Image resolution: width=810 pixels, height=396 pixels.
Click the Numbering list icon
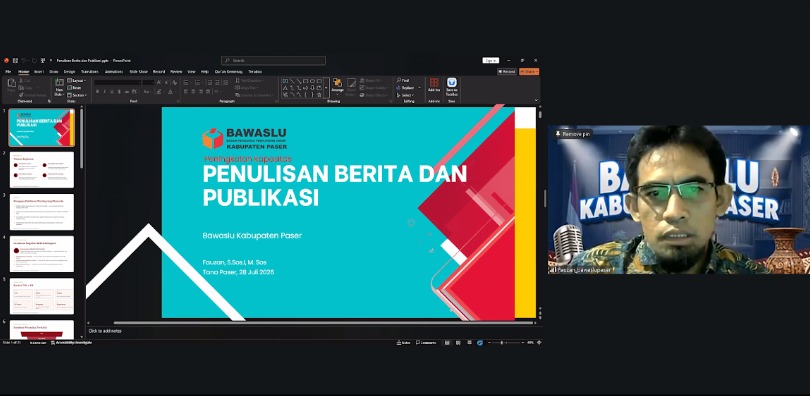pos(197,82)
